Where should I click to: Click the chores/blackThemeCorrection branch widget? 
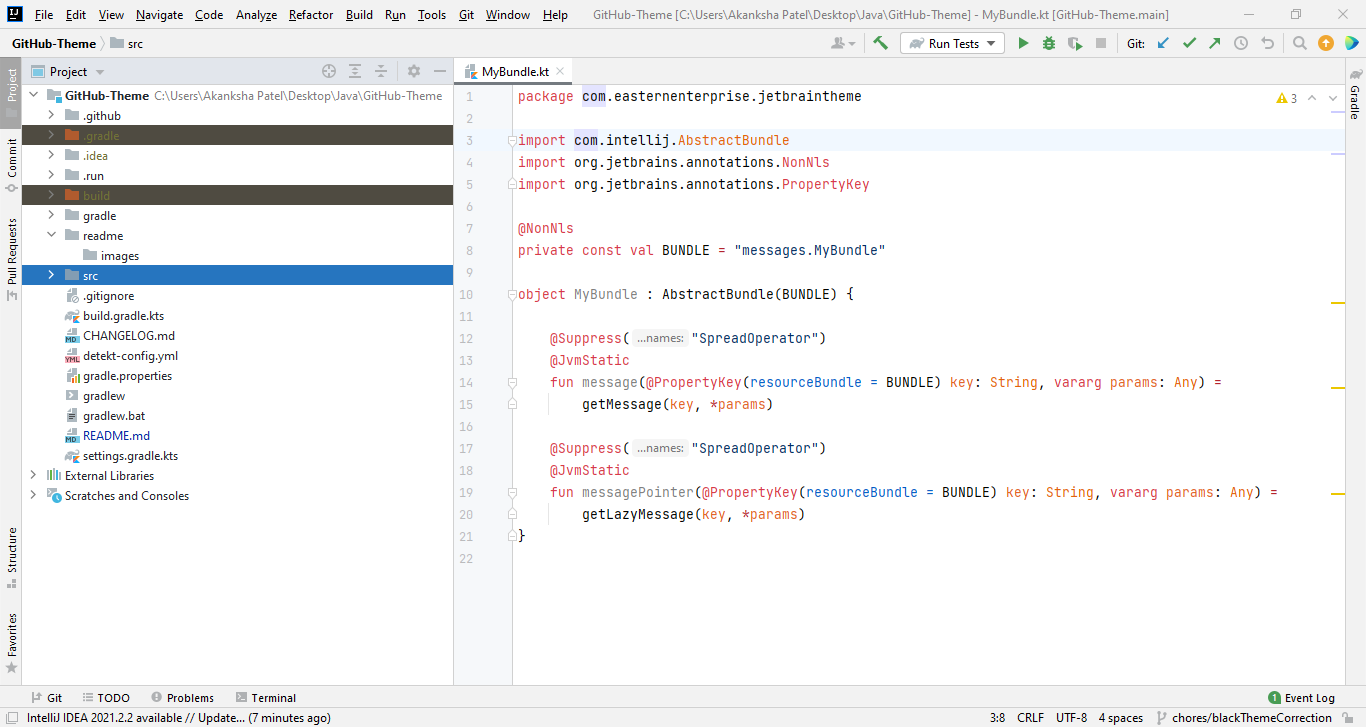[x=1245, y=717]
